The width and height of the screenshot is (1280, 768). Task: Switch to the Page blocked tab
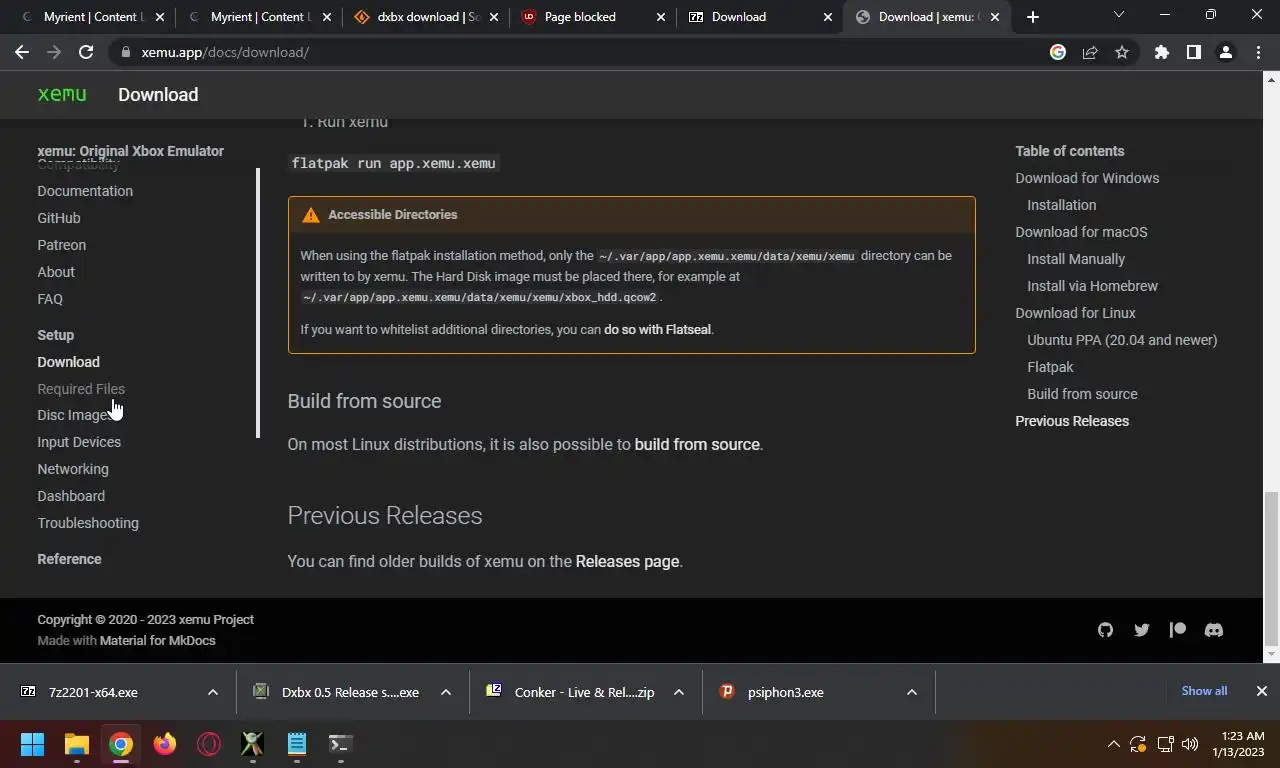[x=592, y=17]
